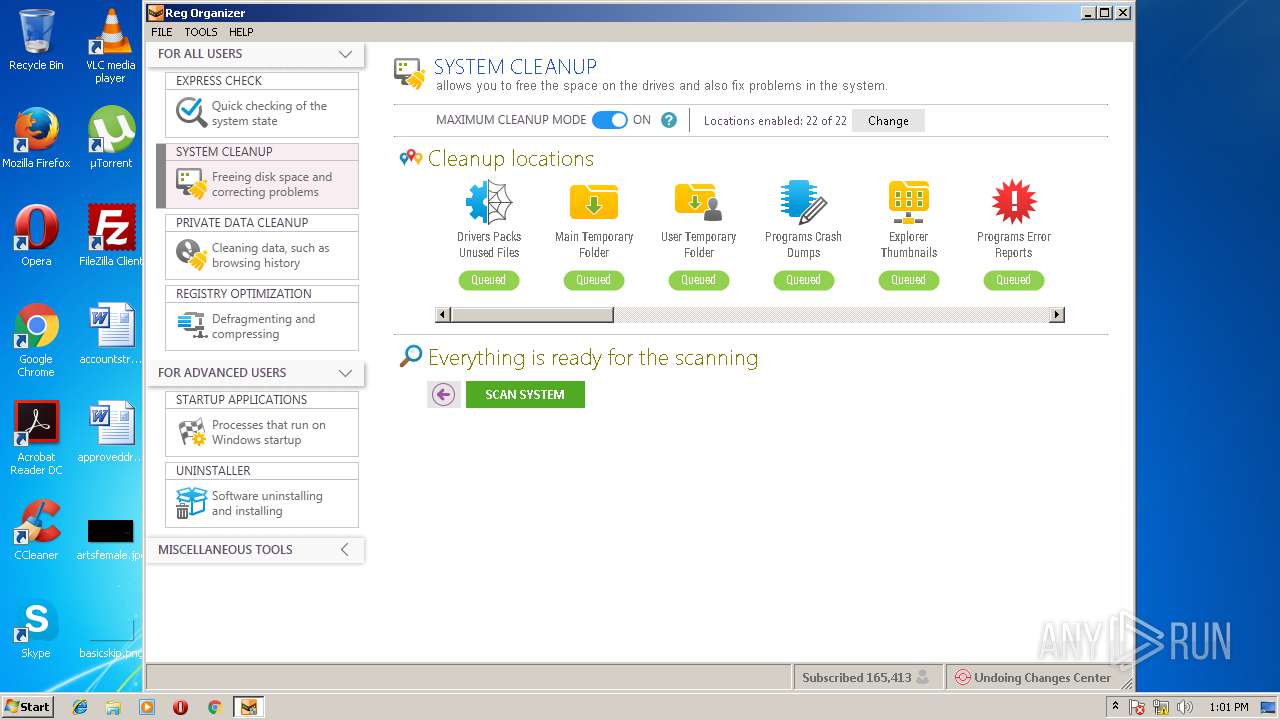This screenshot has height=720, width=1280.
Task: Open Chrome from the taskbar
Action: pos(214,707)
